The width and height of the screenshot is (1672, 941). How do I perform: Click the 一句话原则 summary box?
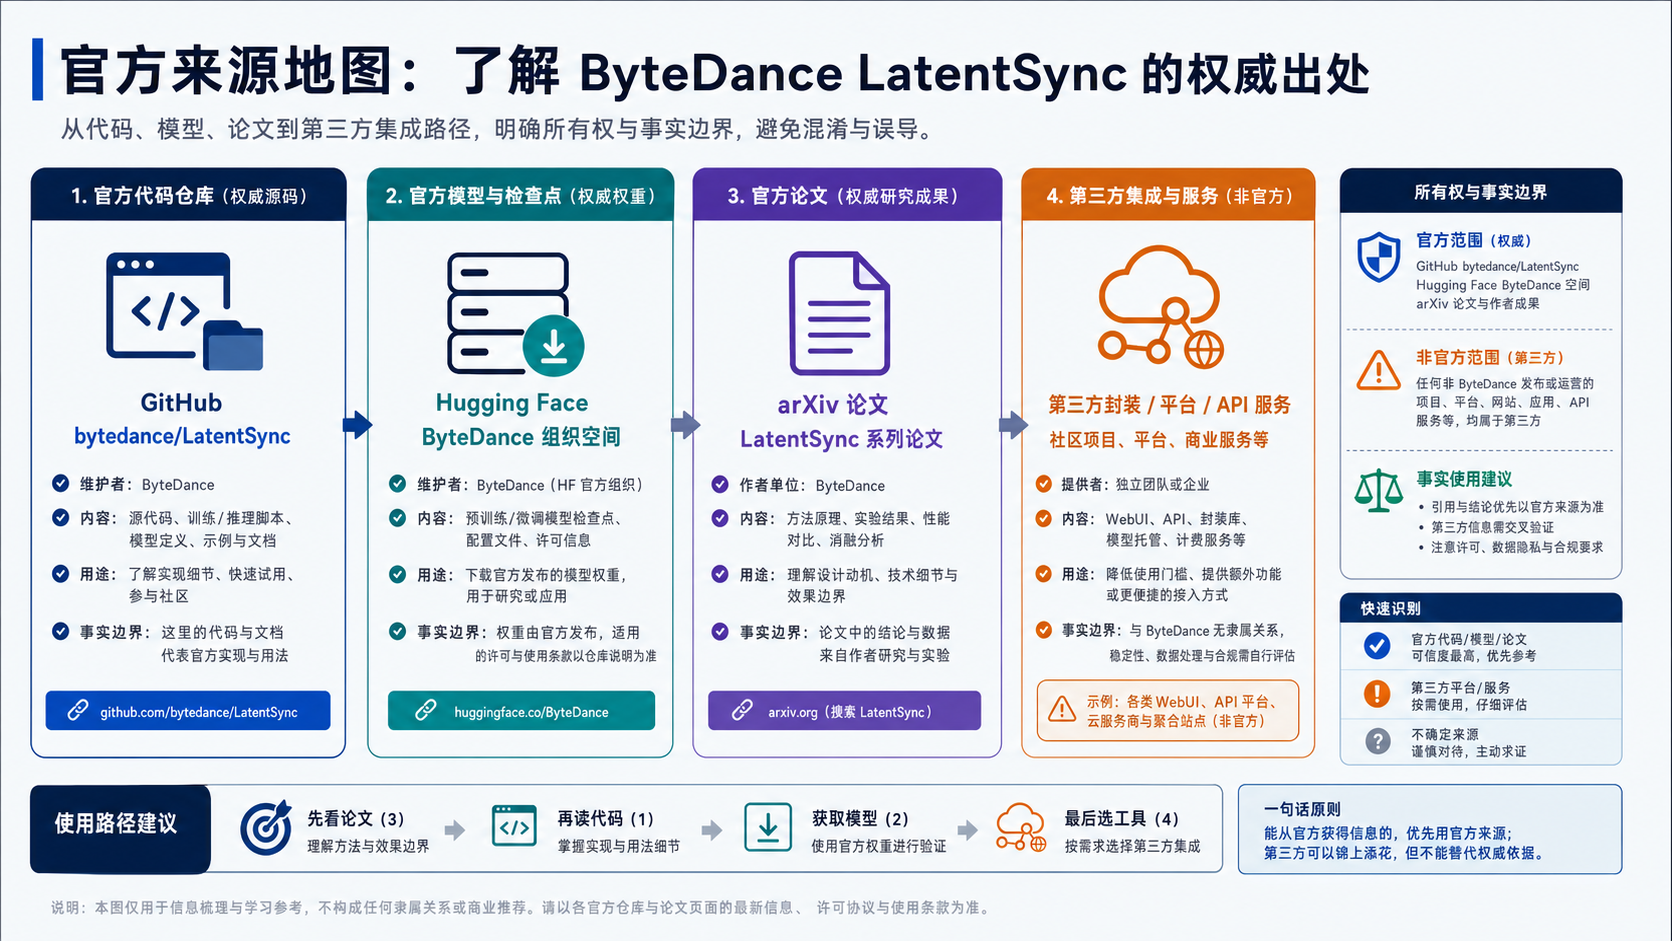1430,829
